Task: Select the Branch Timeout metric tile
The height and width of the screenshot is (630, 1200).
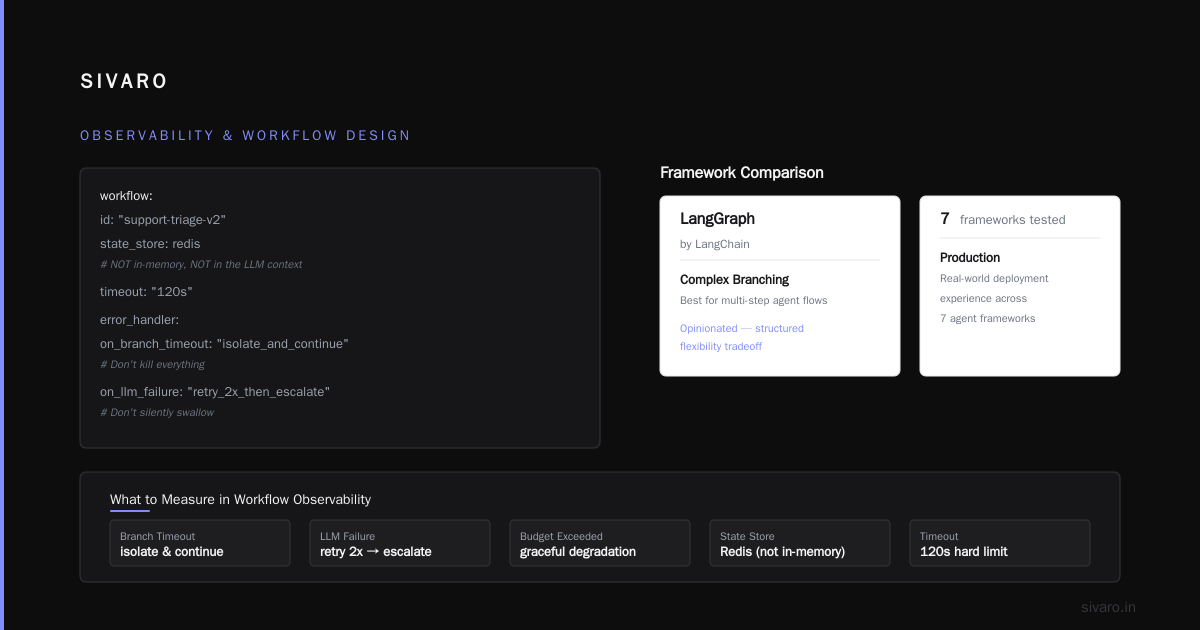Action: [200, 543]
